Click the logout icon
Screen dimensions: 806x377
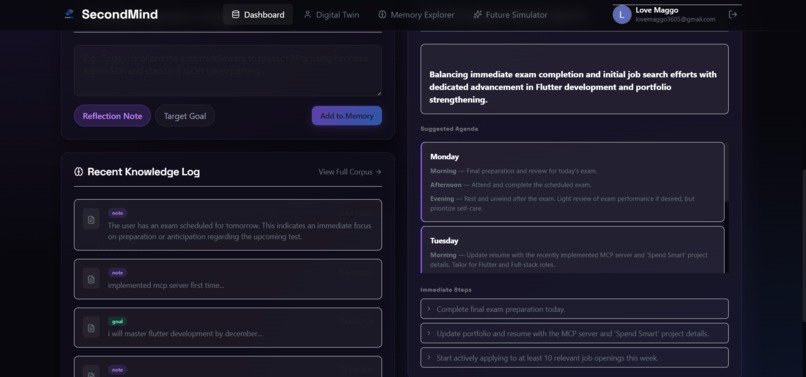(733, 14)
